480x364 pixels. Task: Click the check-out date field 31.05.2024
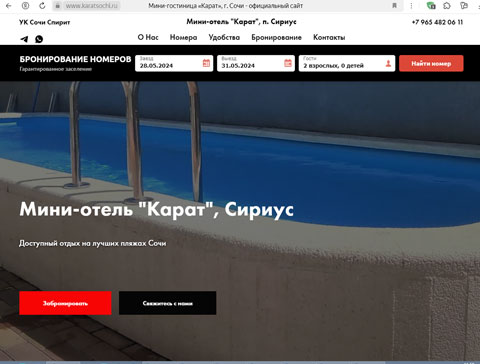pyautogui.click(x=256, y=63)
